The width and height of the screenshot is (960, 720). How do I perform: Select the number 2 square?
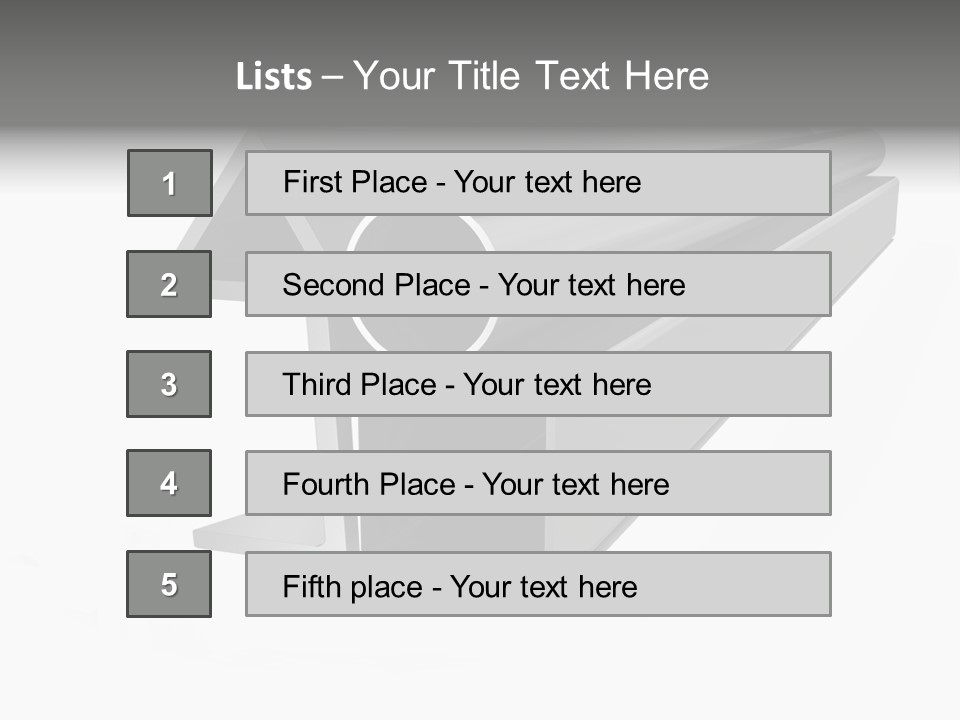tap(169, 284)
